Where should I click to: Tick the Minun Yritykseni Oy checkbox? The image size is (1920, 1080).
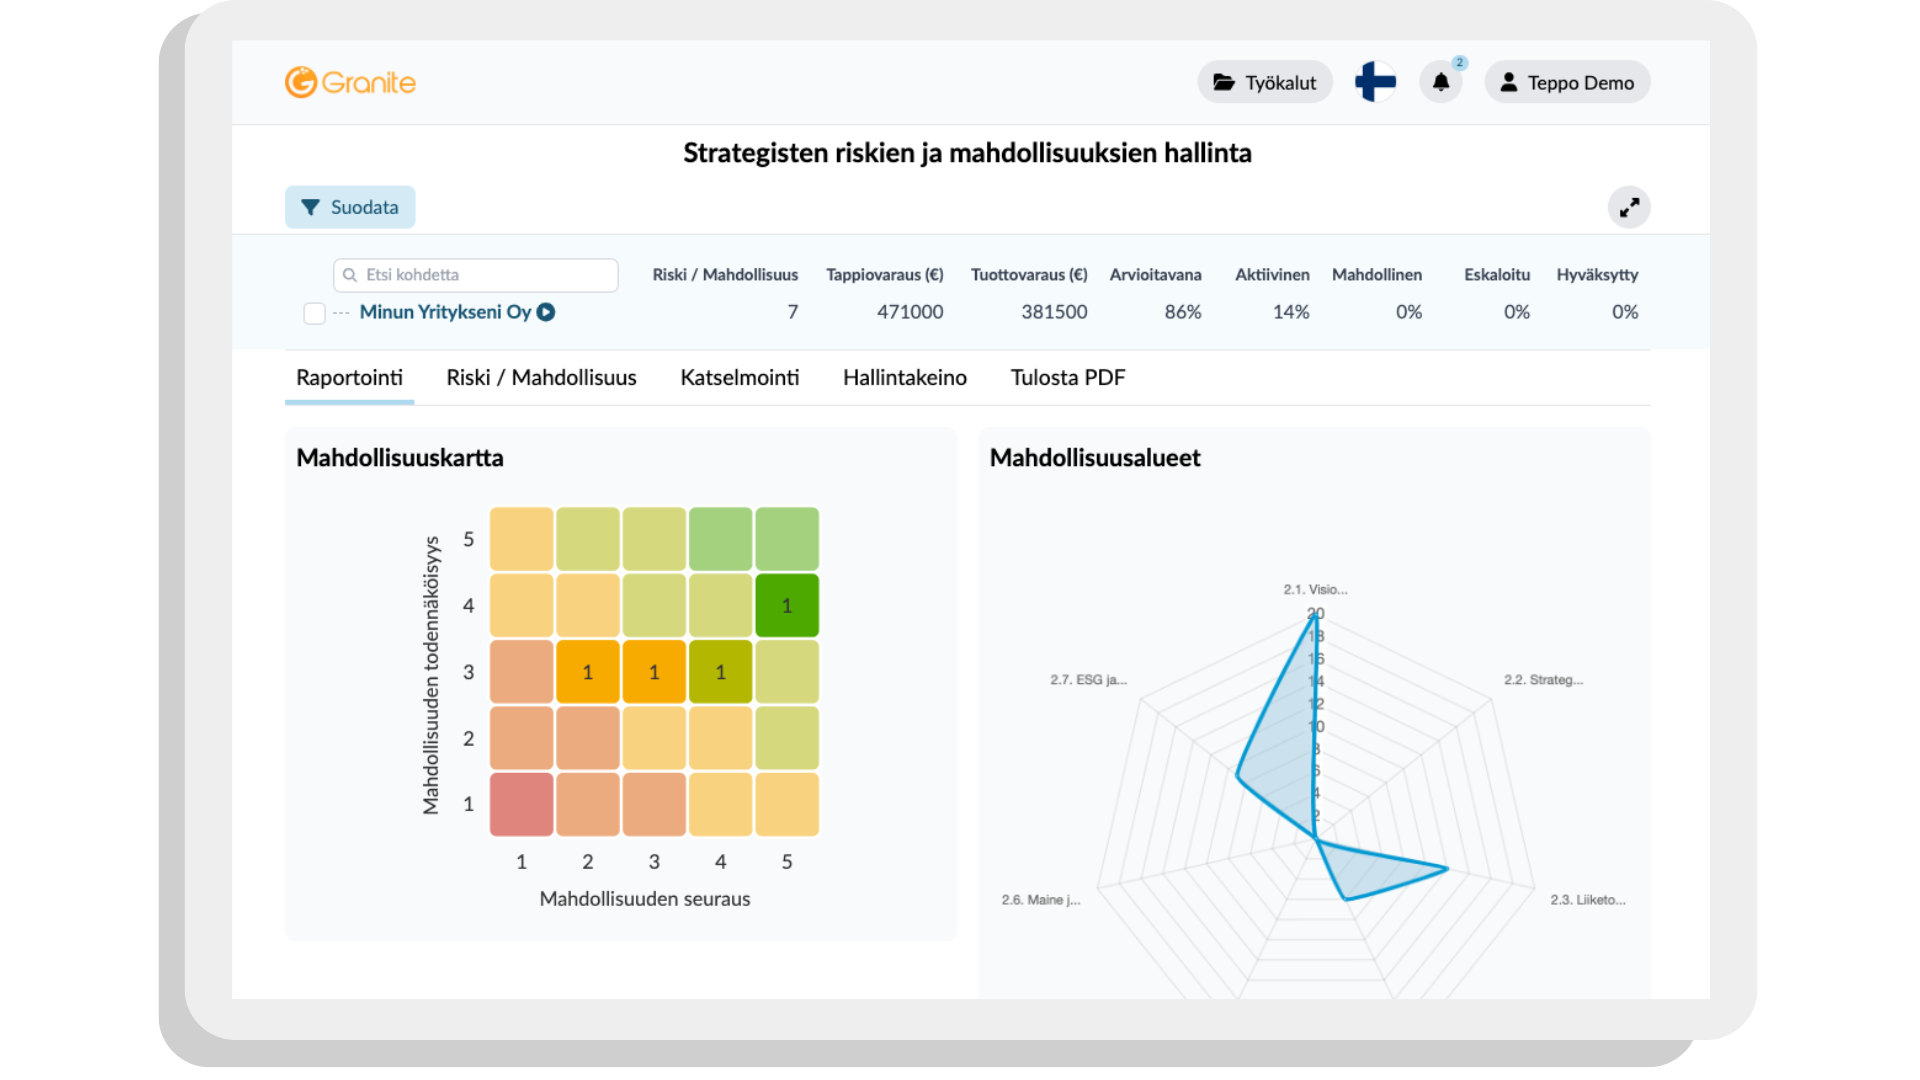coord(314,313)
